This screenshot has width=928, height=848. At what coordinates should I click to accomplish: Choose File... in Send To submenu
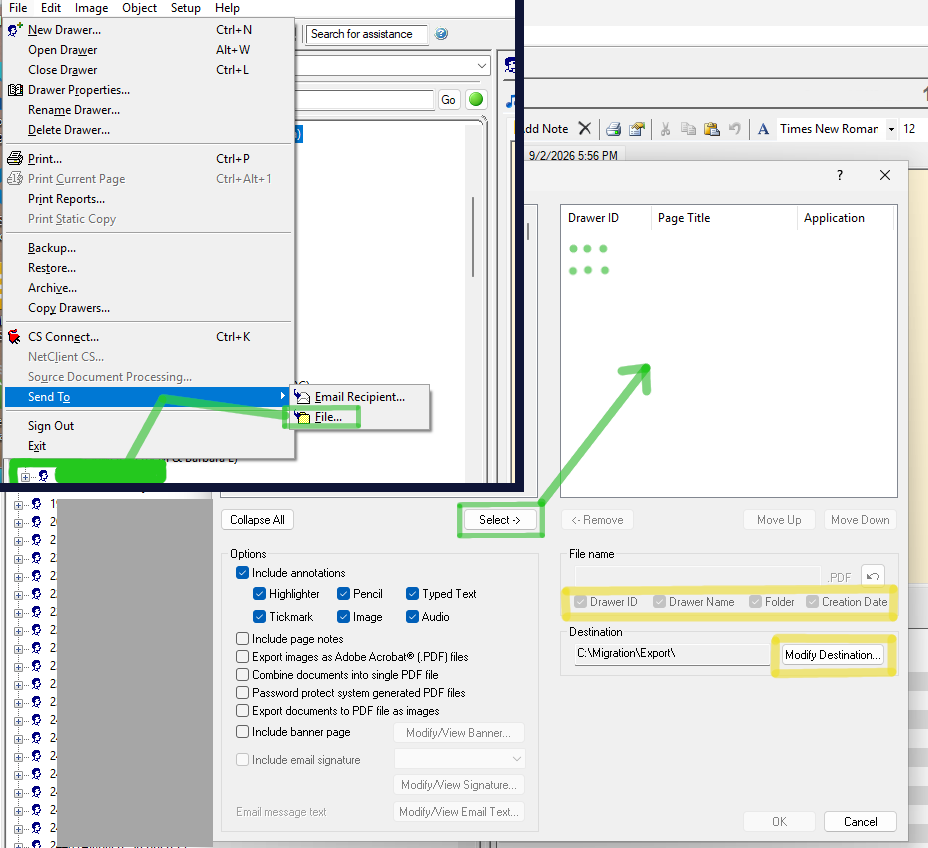click(x=360, y=417)
